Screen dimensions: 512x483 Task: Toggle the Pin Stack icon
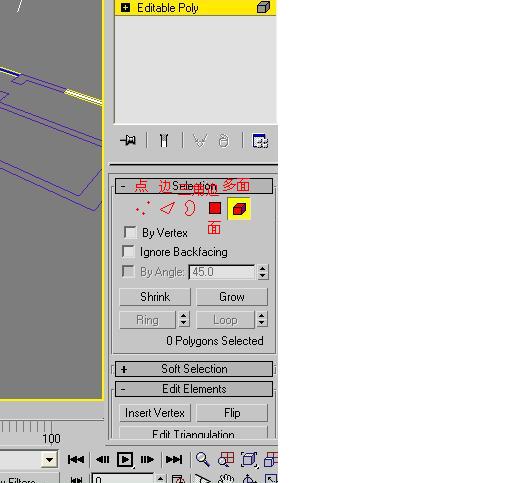point(128,140)
